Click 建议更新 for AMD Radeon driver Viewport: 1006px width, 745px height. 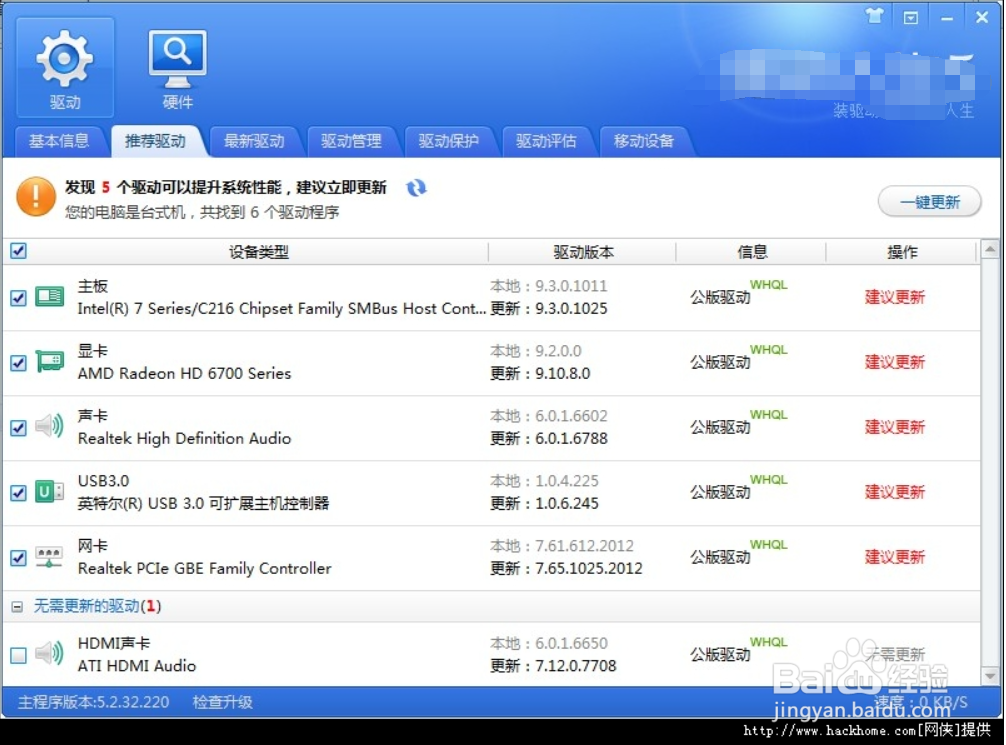[895, 362]
